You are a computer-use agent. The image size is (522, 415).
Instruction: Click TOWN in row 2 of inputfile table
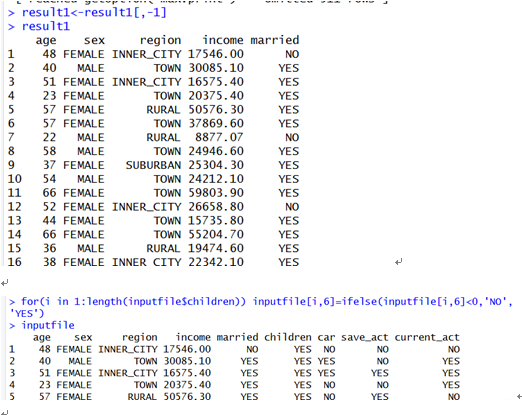pos(146,361)
